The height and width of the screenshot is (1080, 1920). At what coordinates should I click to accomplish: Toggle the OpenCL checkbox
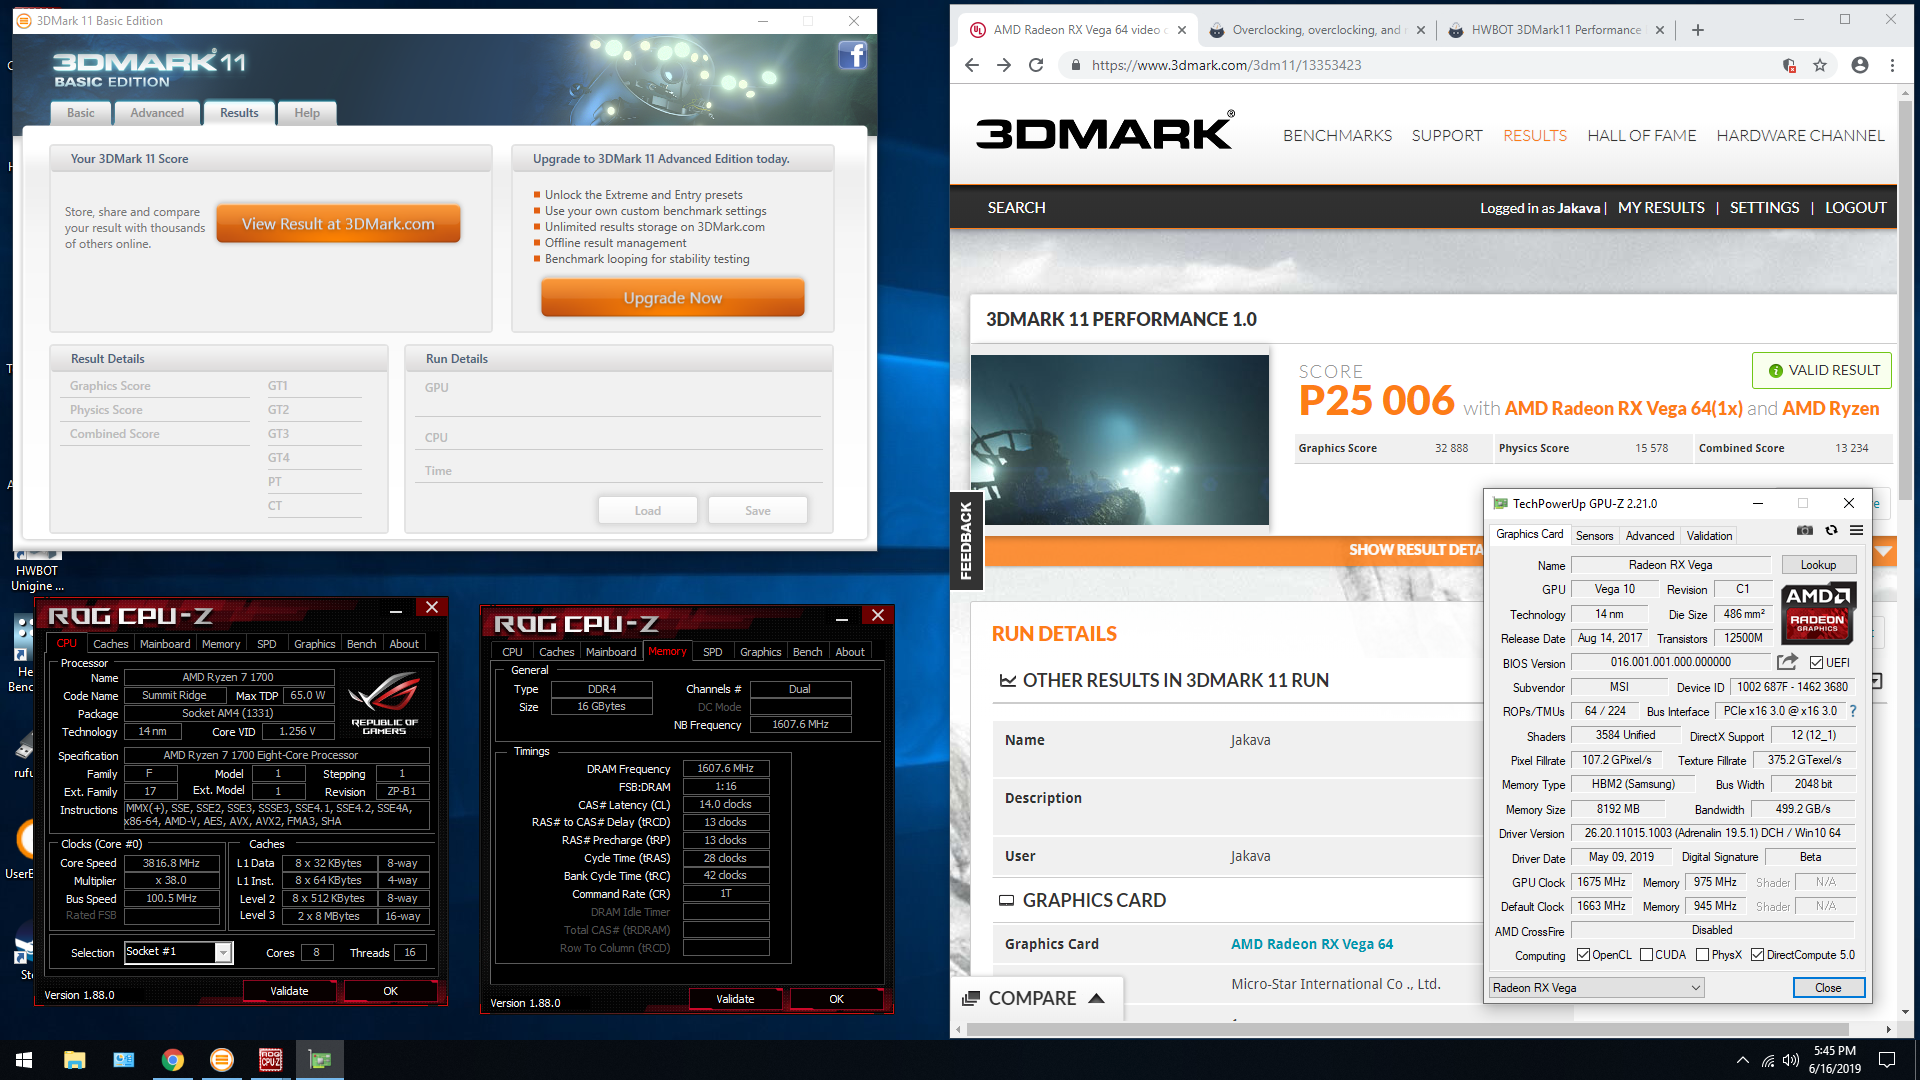pos(1583,955)
